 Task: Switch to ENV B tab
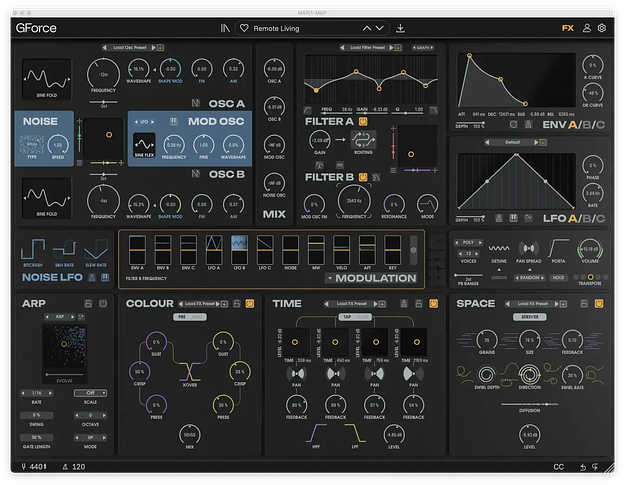tap(586, 125)
